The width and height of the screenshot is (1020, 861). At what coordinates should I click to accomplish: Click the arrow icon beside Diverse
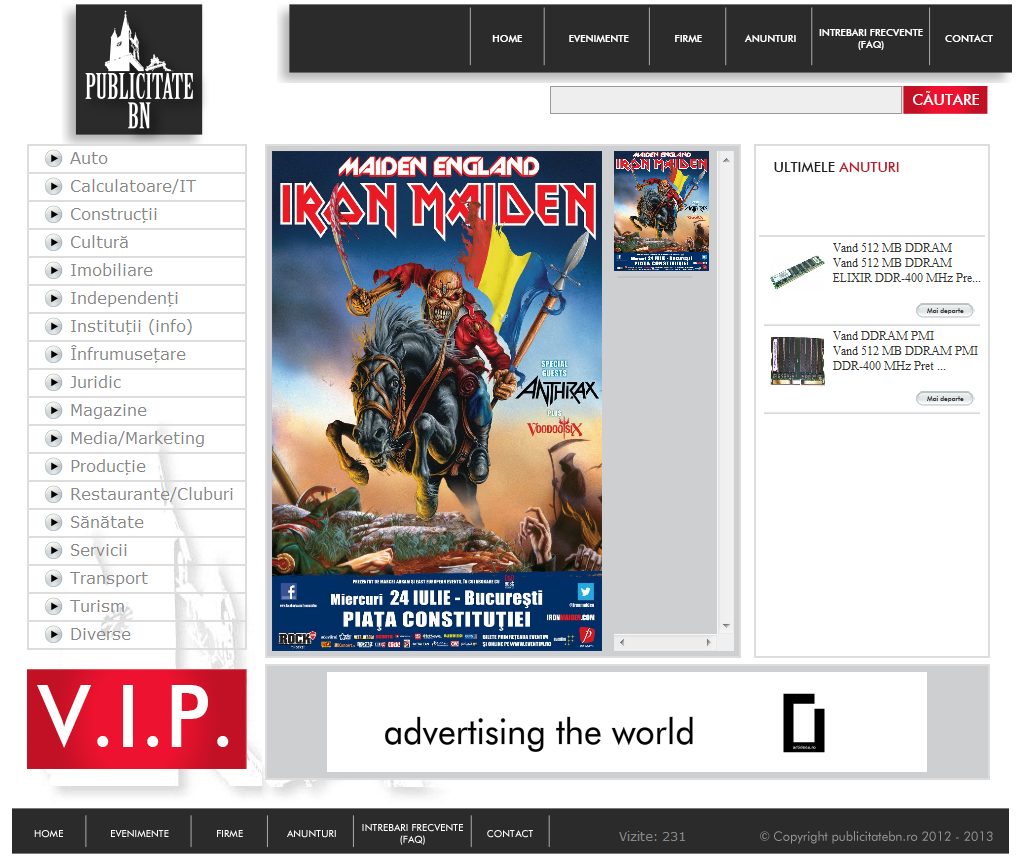pyautogui.click(x=53, y=633)
